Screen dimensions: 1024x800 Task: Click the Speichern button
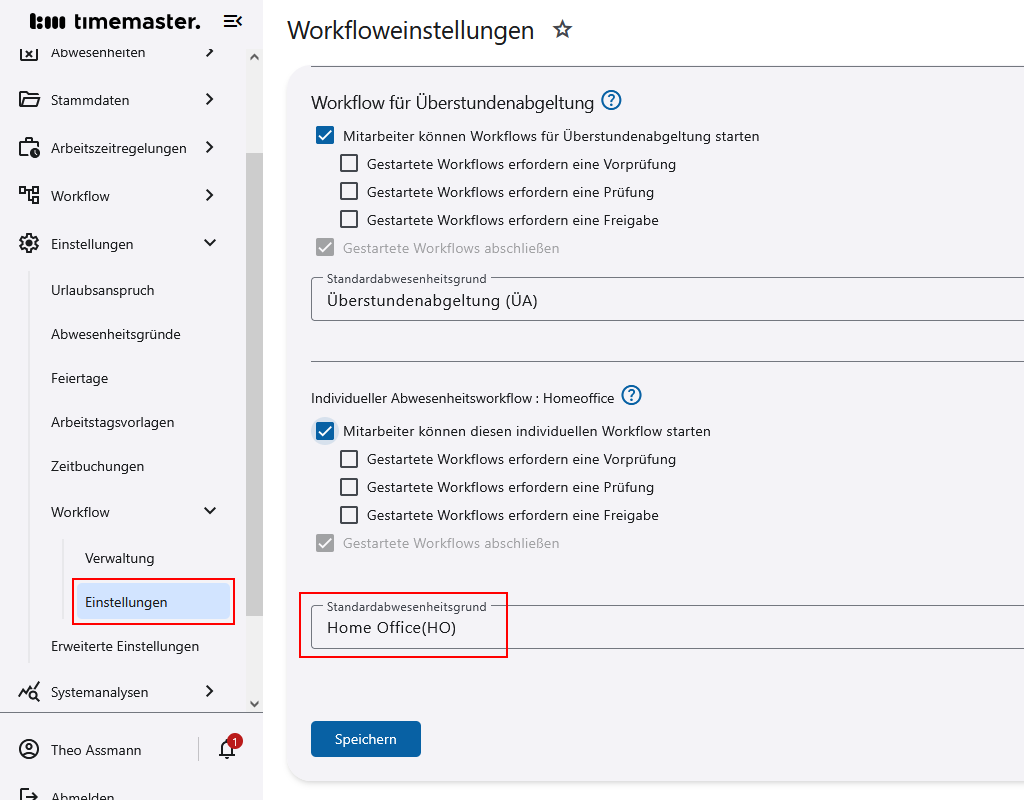point(366,739)
